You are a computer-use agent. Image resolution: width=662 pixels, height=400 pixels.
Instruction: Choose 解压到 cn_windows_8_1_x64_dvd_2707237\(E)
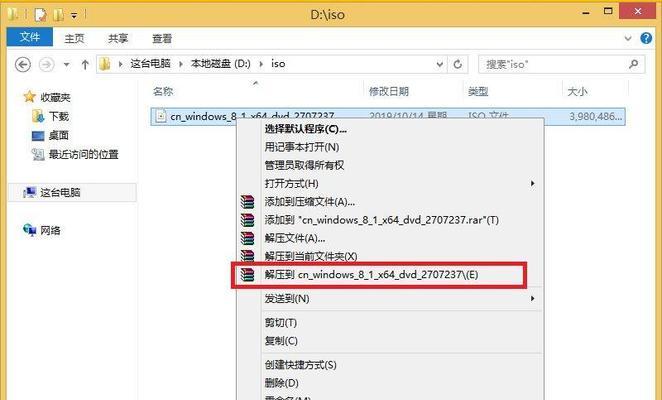(372, 275)
